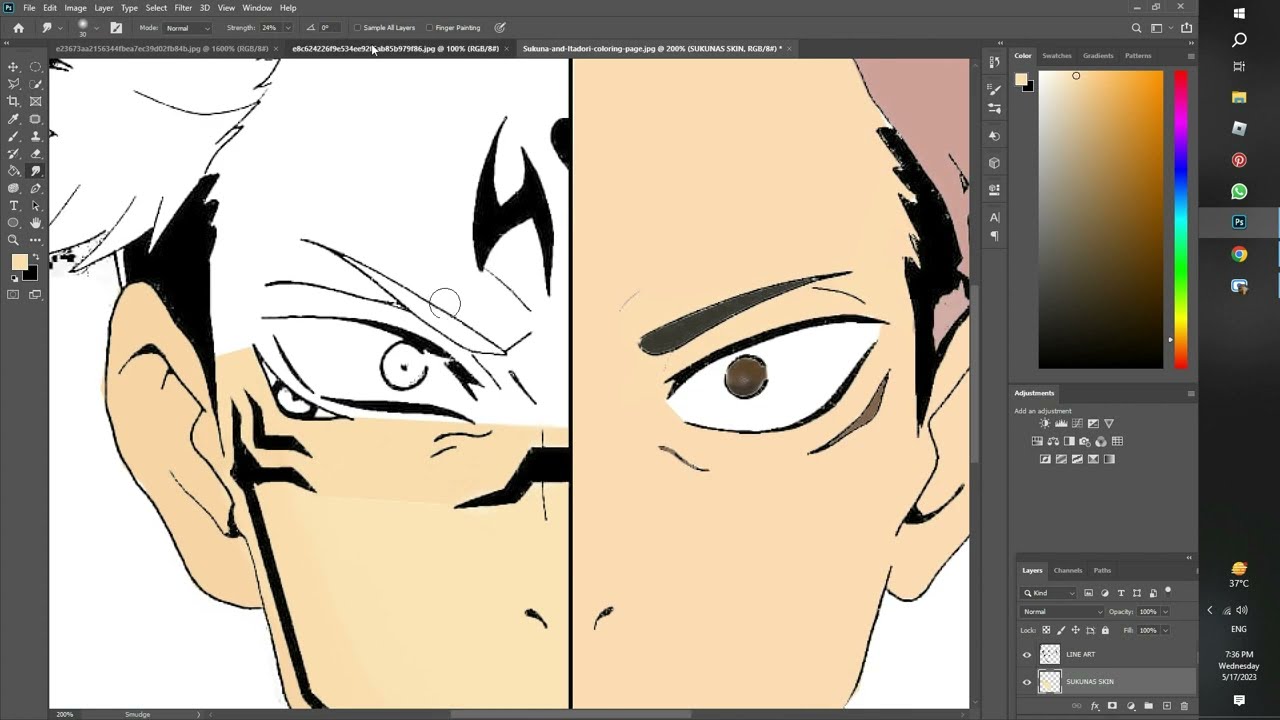Click inside the color picker field
The height and width of the screenshot is (720, 1280).
[x=1100, y=219]
